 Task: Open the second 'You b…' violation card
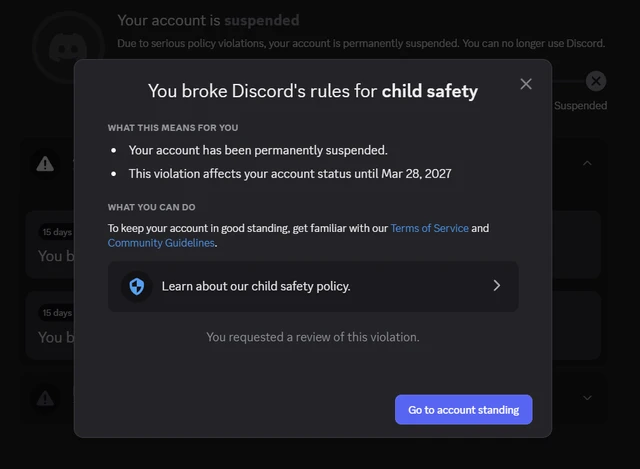50,325
